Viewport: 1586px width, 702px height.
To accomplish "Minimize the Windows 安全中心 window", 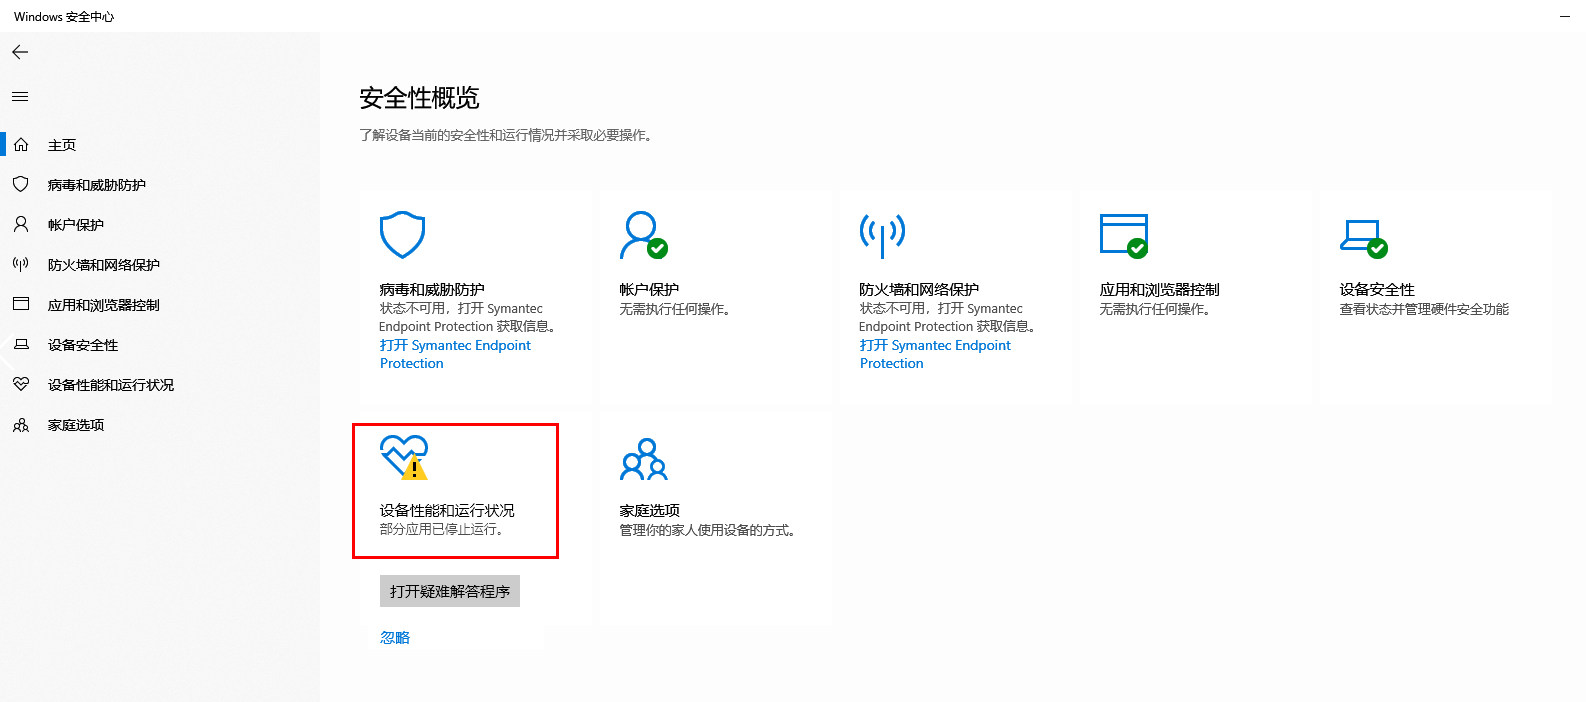I will (x=1565, y=16).
